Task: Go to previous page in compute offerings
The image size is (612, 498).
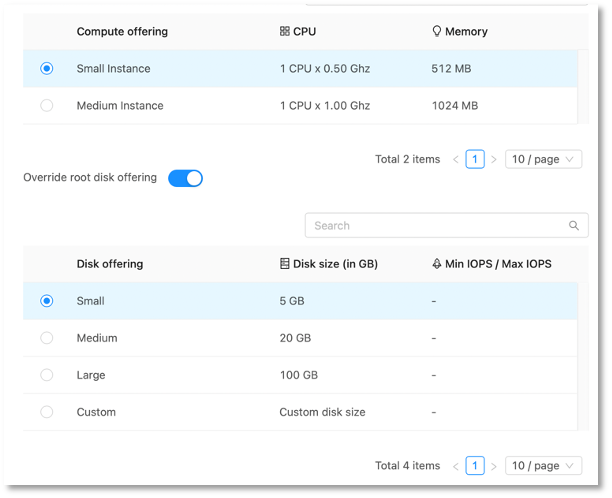Action: (456, 159)
